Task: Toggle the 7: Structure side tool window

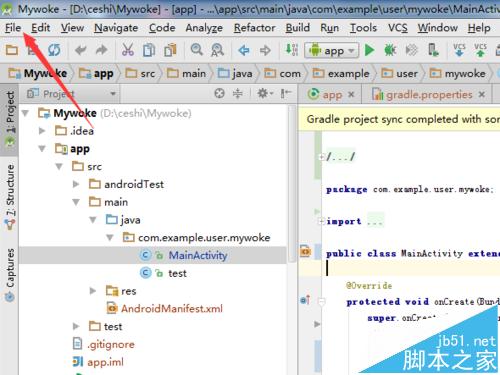Action: (x=10, y=197)
